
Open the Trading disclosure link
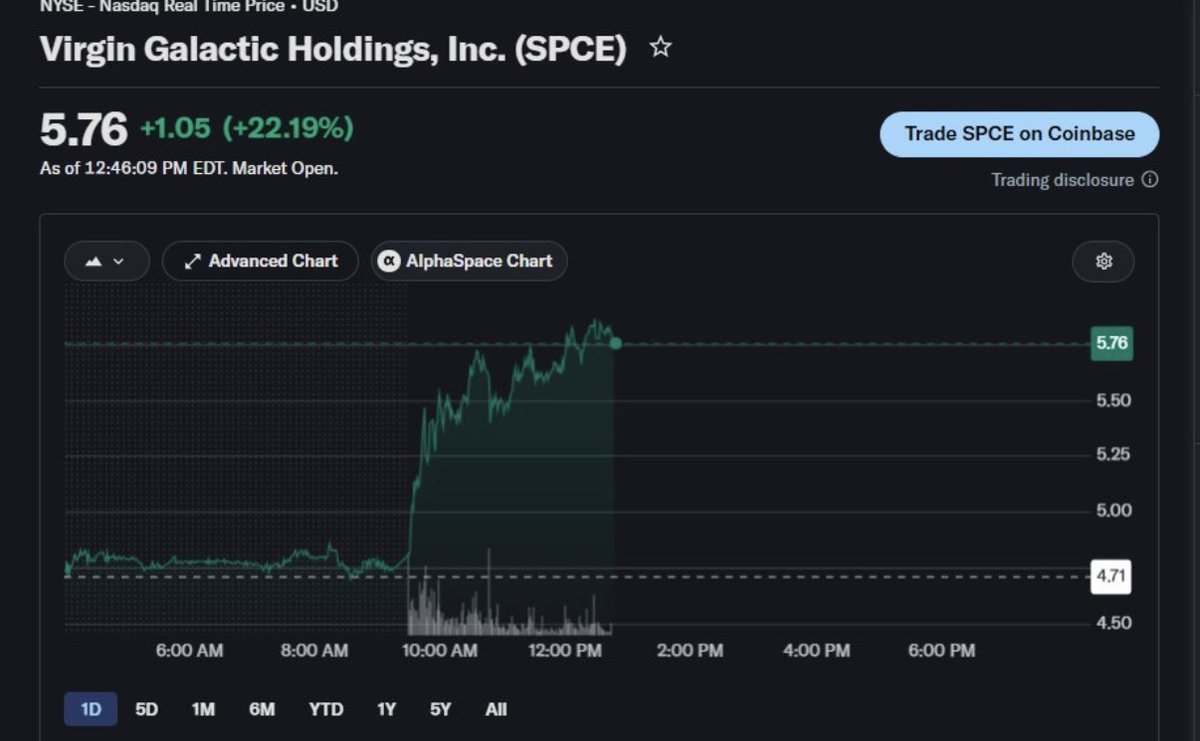[x=1062, y=180]
